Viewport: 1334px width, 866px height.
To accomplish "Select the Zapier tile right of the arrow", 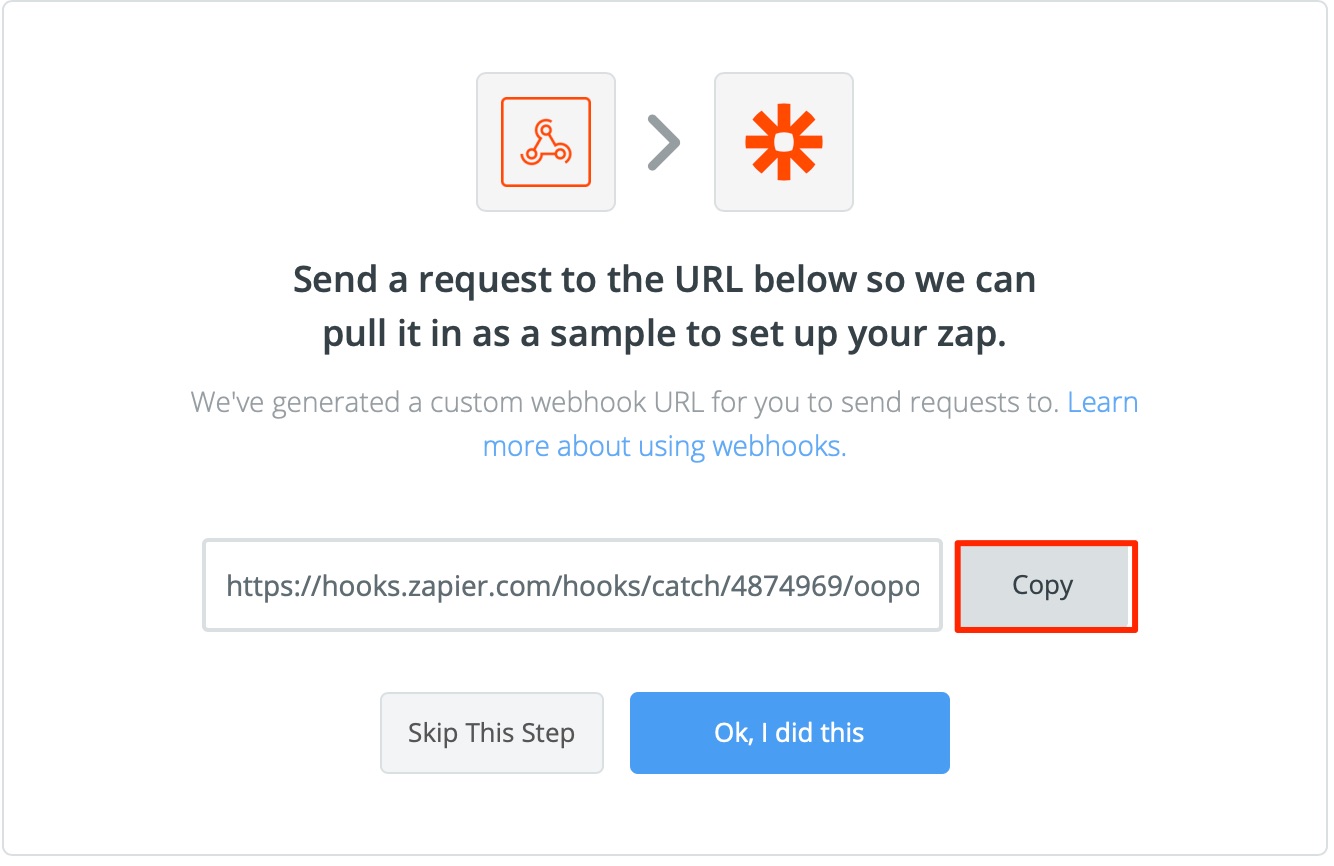I will pyautogui.click(x=784, y=142).
